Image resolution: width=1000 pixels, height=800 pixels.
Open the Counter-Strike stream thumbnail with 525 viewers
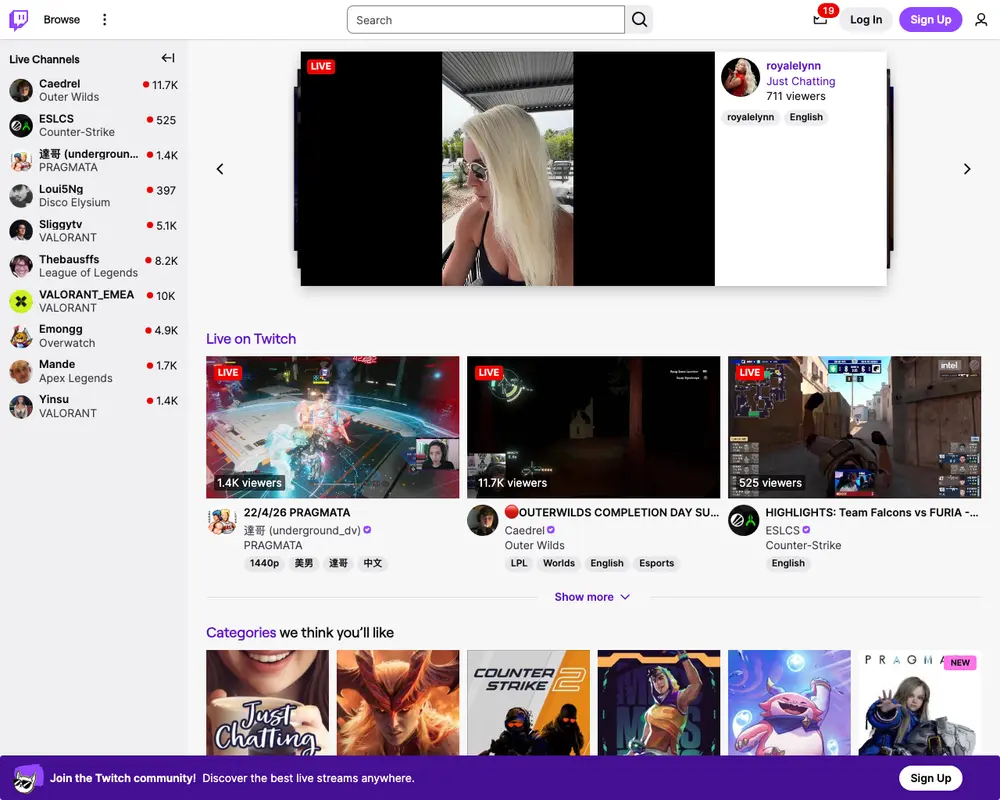(x=855, y=427)
